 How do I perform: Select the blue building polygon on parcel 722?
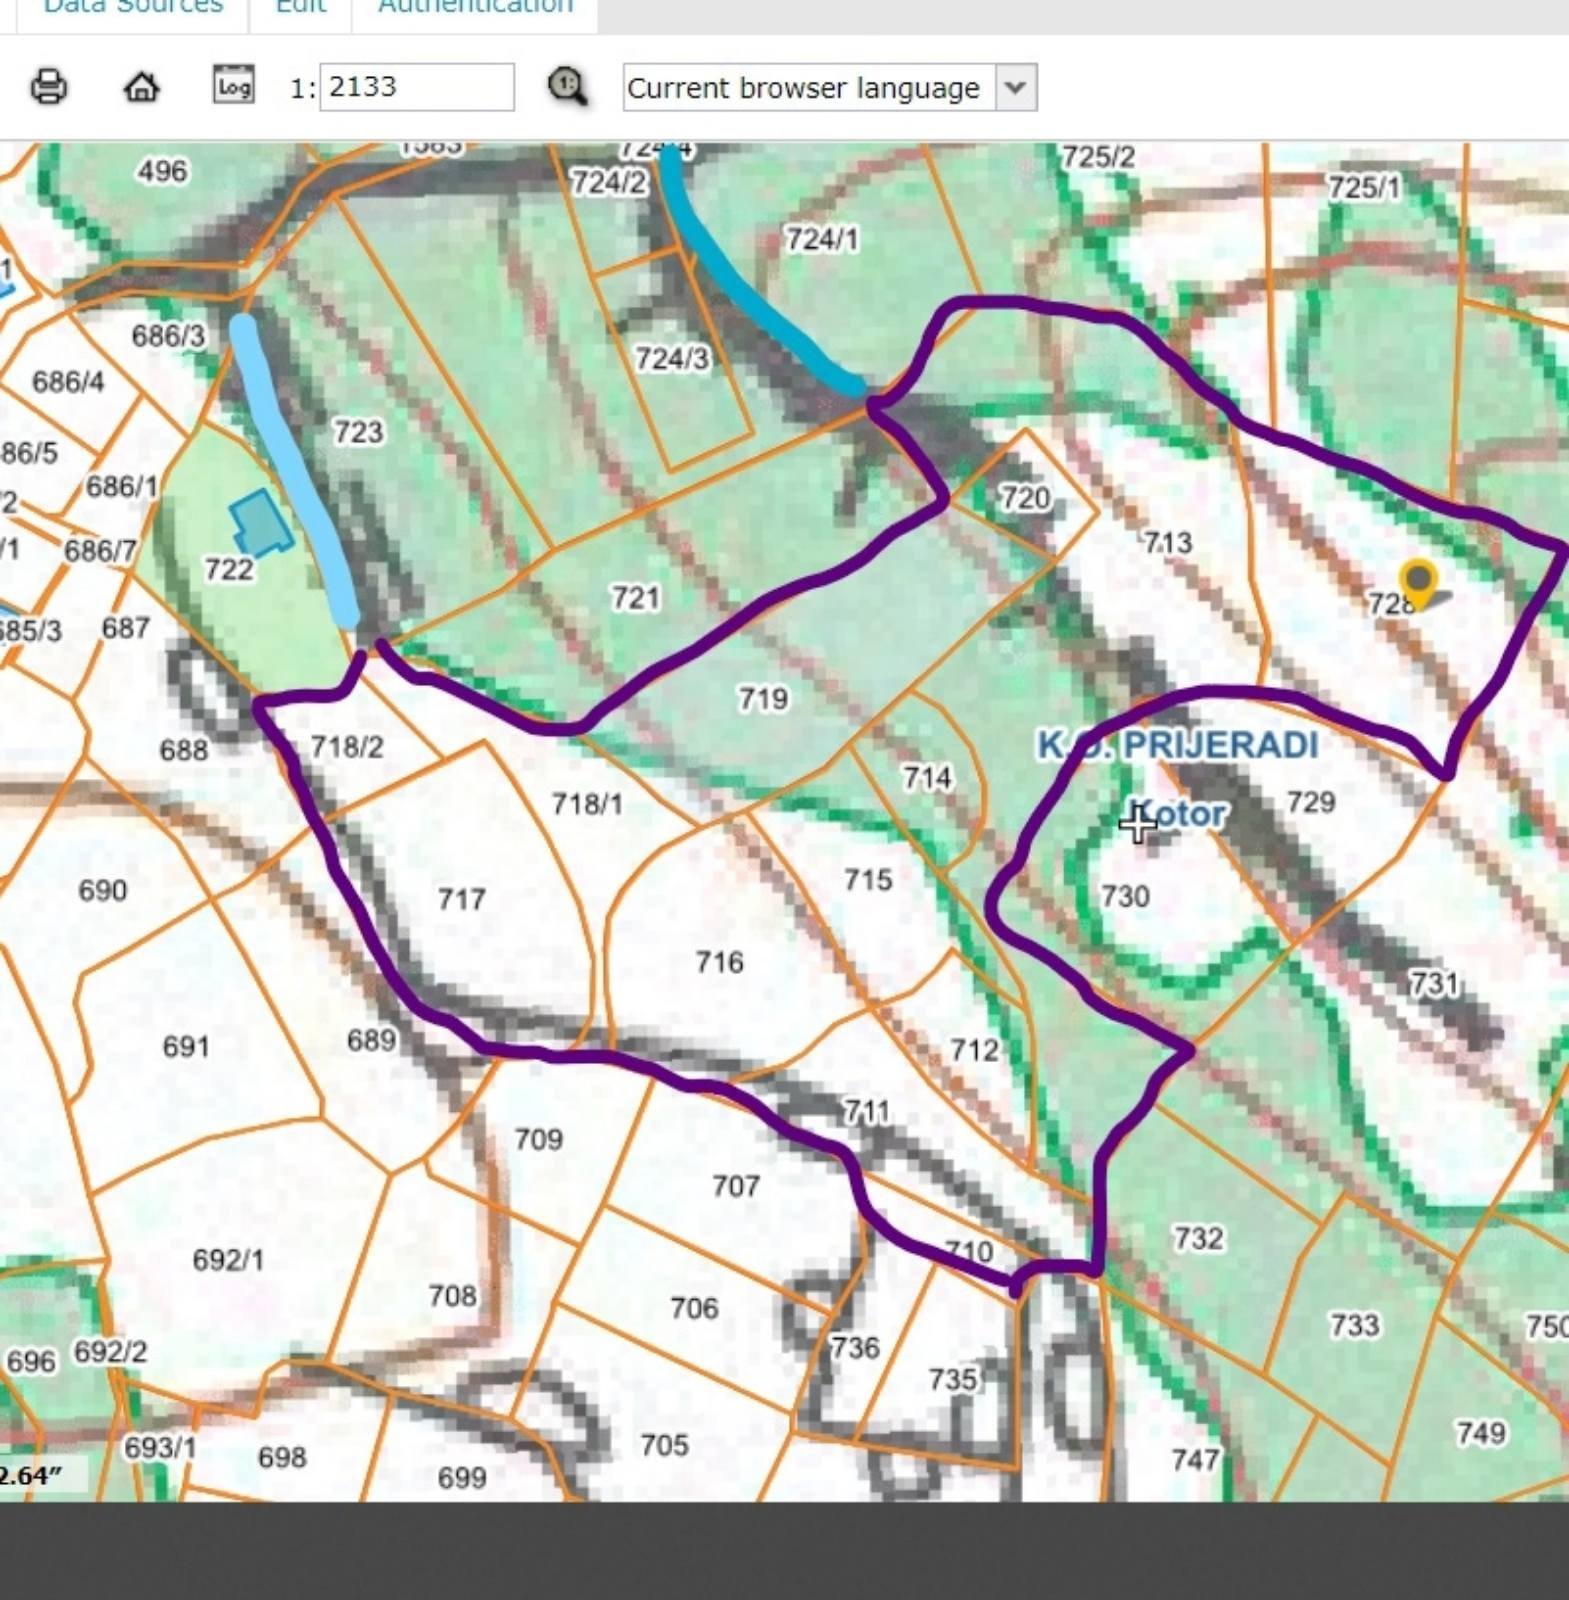point(260,523)
